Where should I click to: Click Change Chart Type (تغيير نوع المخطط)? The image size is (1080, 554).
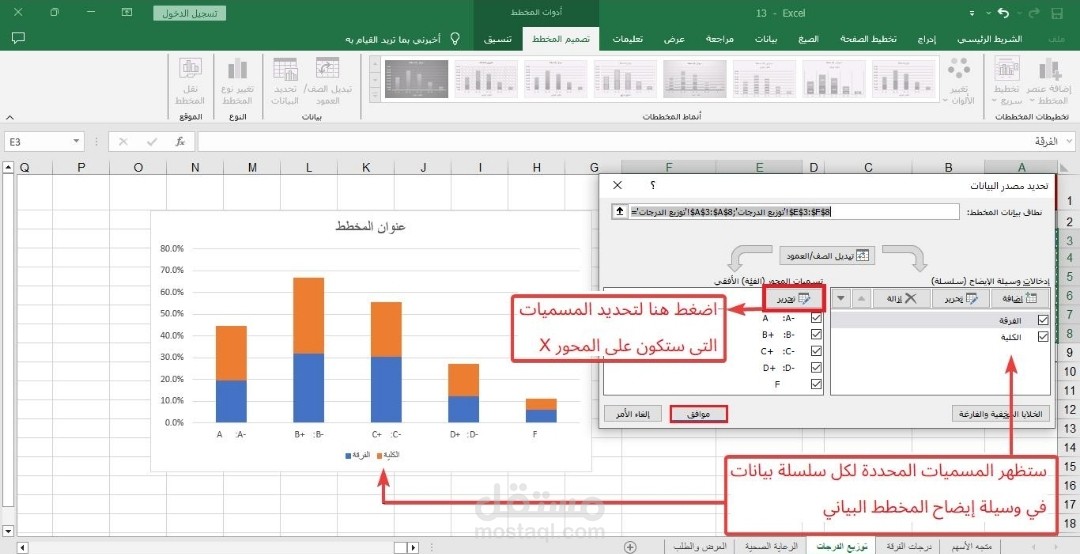tap(238, 81)
